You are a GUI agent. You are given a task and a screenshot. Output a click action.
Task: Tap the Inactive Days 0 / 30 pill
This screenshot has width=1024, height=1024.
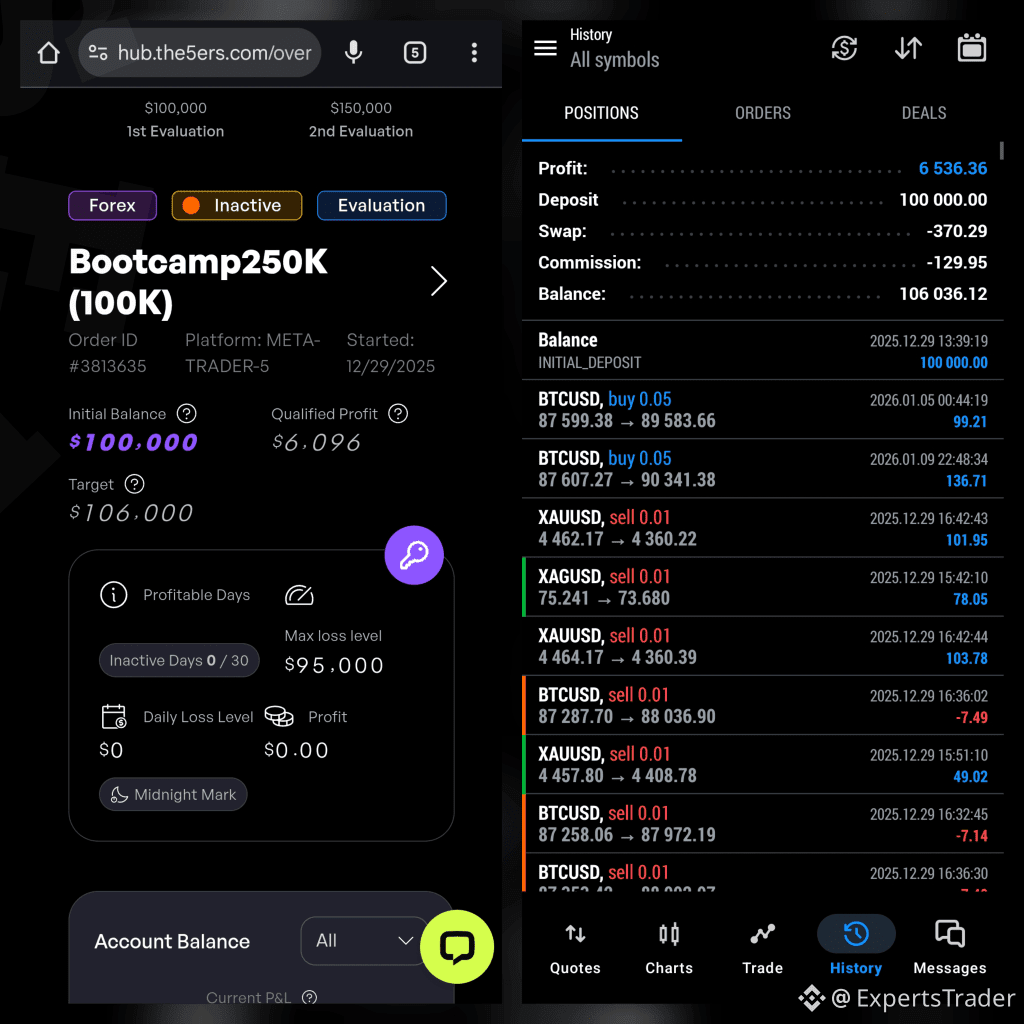(x=179, y=660)
